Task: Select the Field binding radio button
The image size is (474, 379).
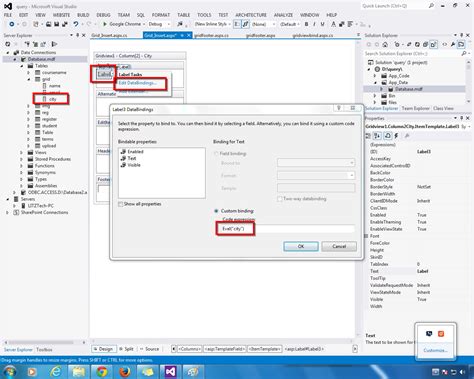Action: tap(216, 154)
